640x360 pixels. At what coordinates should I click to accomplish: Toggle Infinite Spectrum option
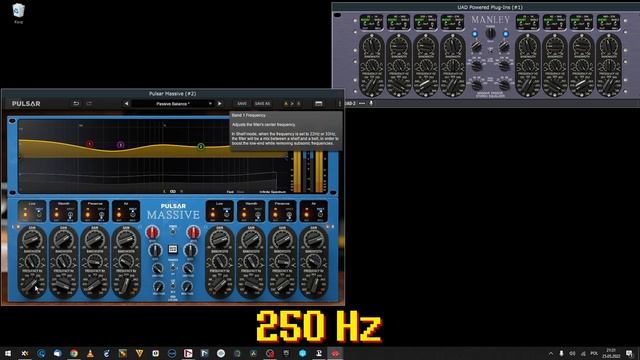[x=272, y=191]
